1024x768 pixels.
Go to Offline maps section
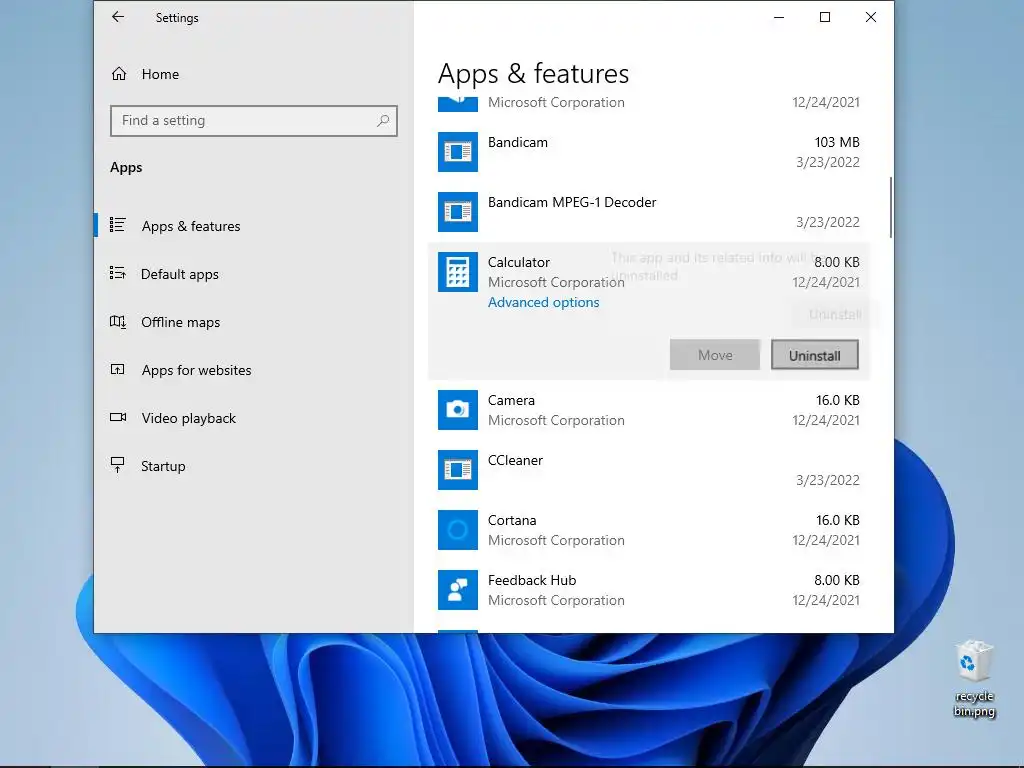point(180,322)
